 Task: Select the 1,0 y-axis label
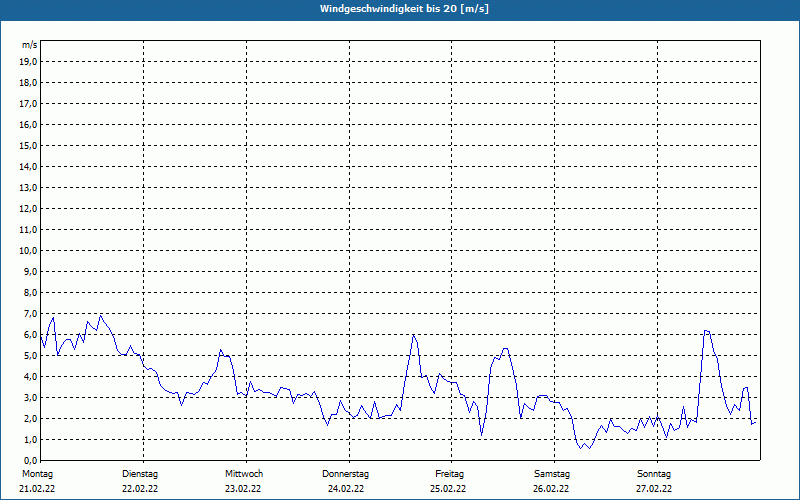[30, 439]
